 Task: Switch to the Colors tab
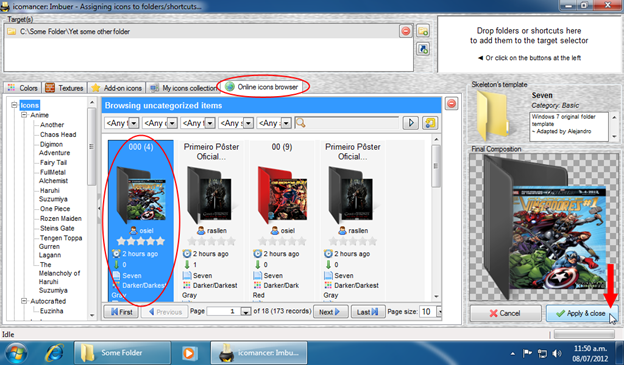[x=23, y=88]
